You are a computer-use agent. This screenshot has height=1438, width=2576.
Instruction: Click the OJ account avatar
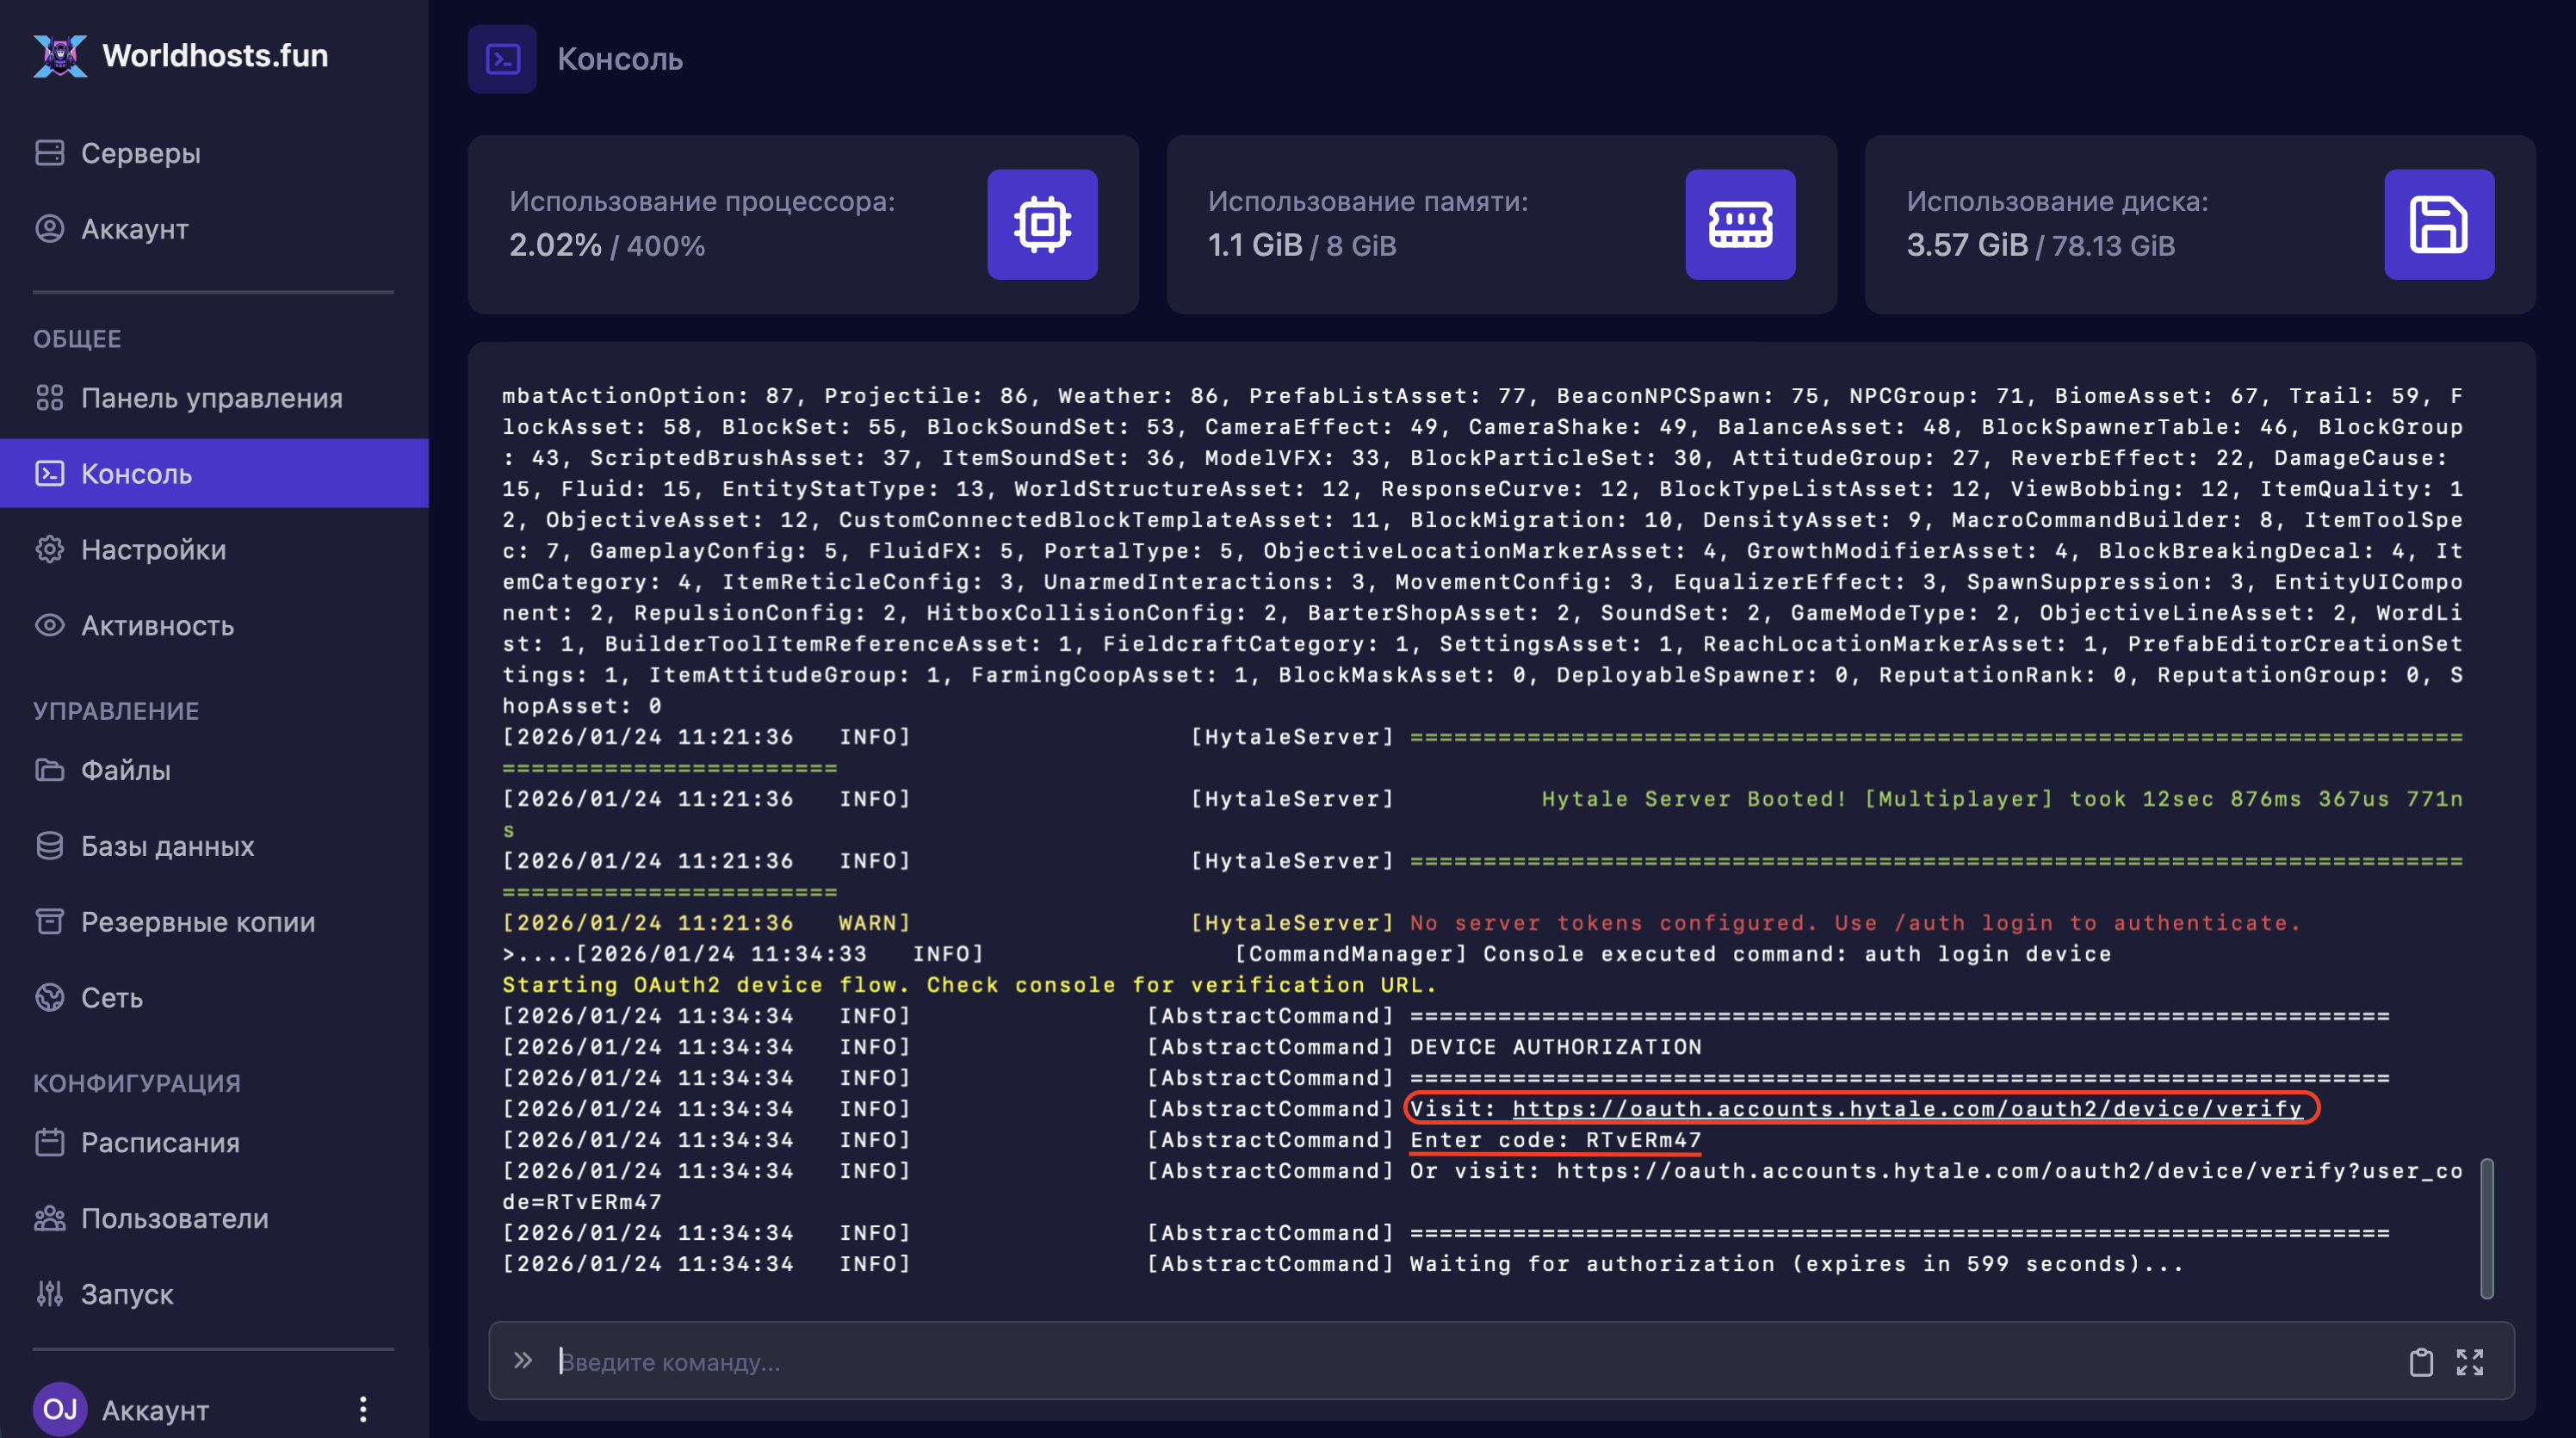click(x=60, y=1409)
